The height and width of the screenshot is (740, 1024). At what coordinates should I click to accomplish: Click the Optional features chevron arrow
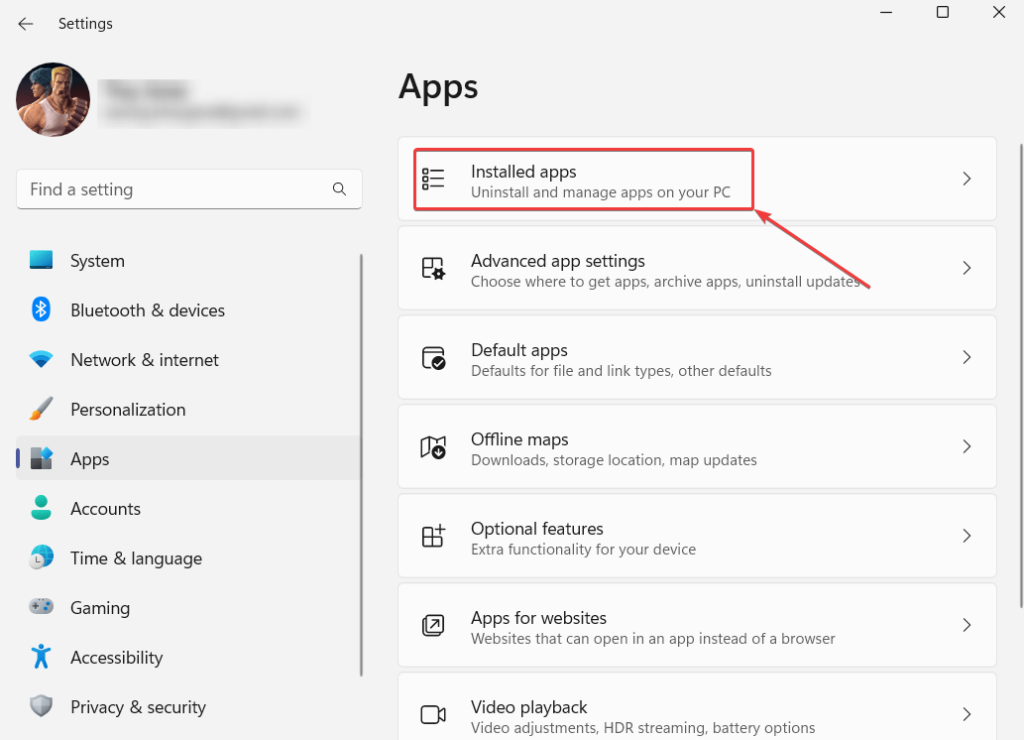point(967,536)
